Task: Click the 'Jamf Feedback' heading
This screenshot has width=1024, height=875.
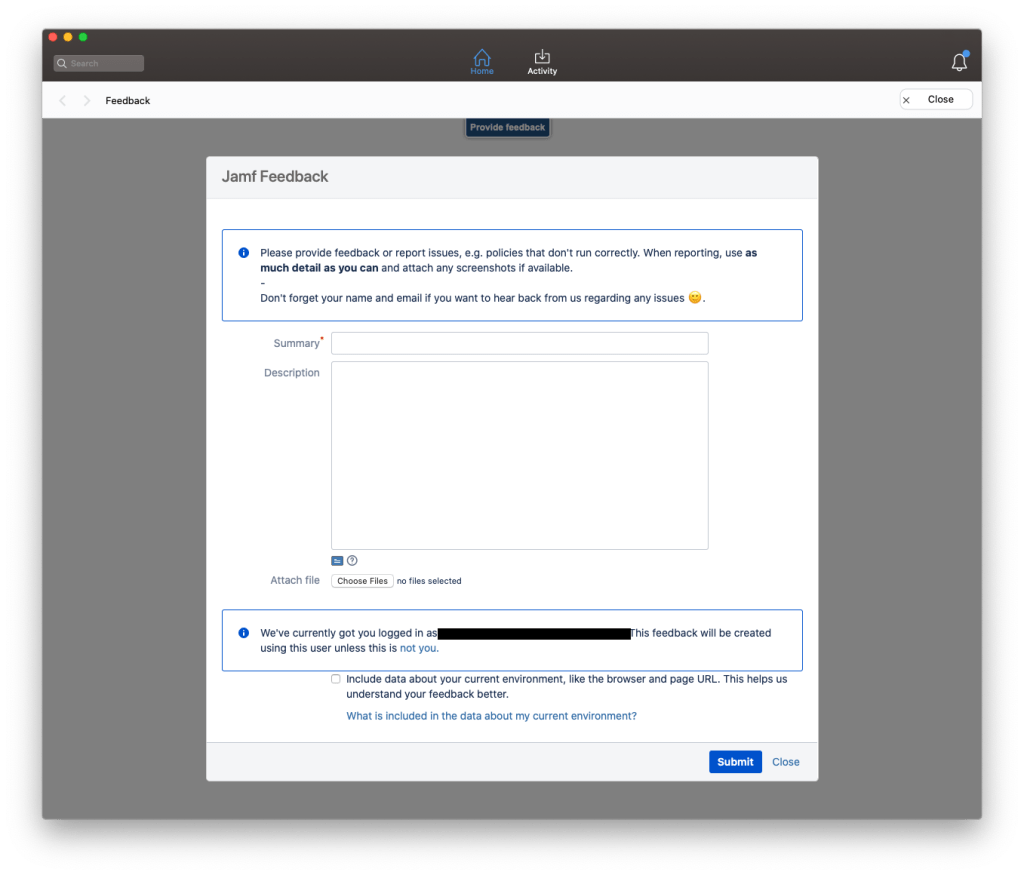Action: (x=275, y=177)
